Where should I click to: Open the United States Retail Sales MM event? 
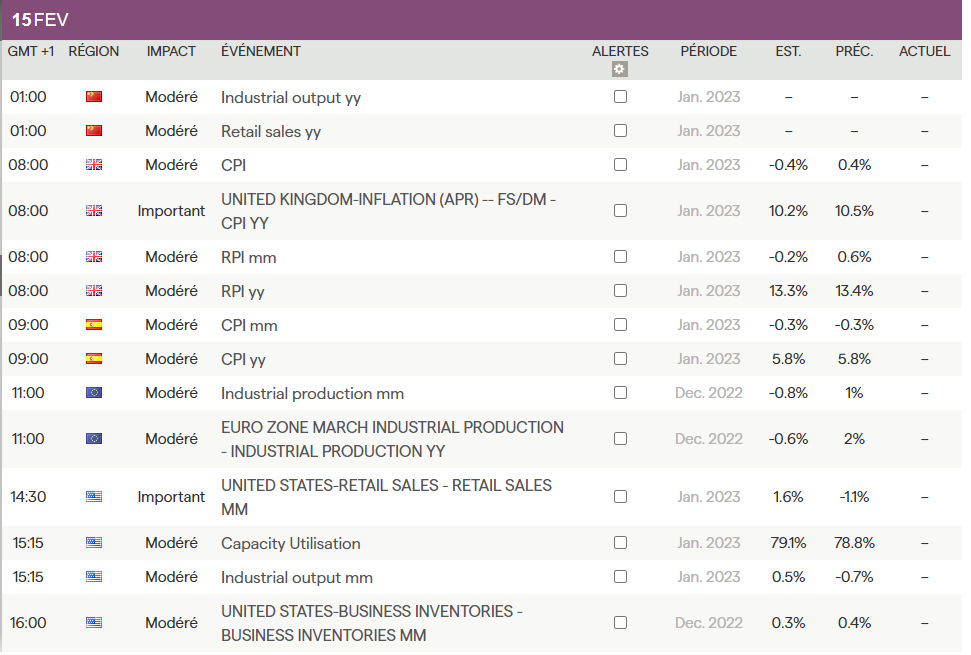click(x=386, y=497)
